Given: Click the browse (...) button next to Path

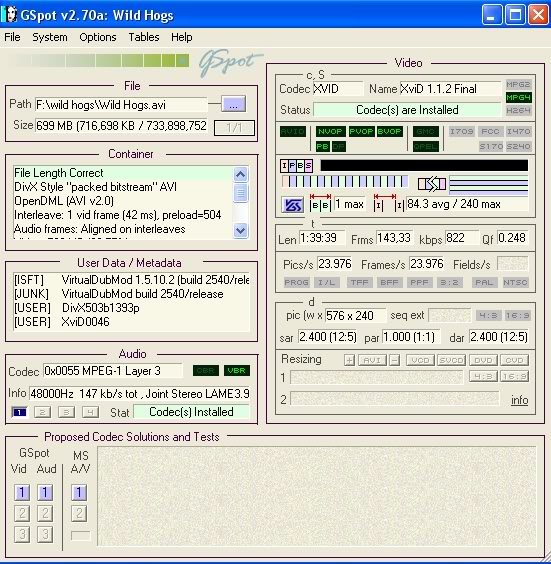Looking at the screenshot, I should tap(233, 104).
